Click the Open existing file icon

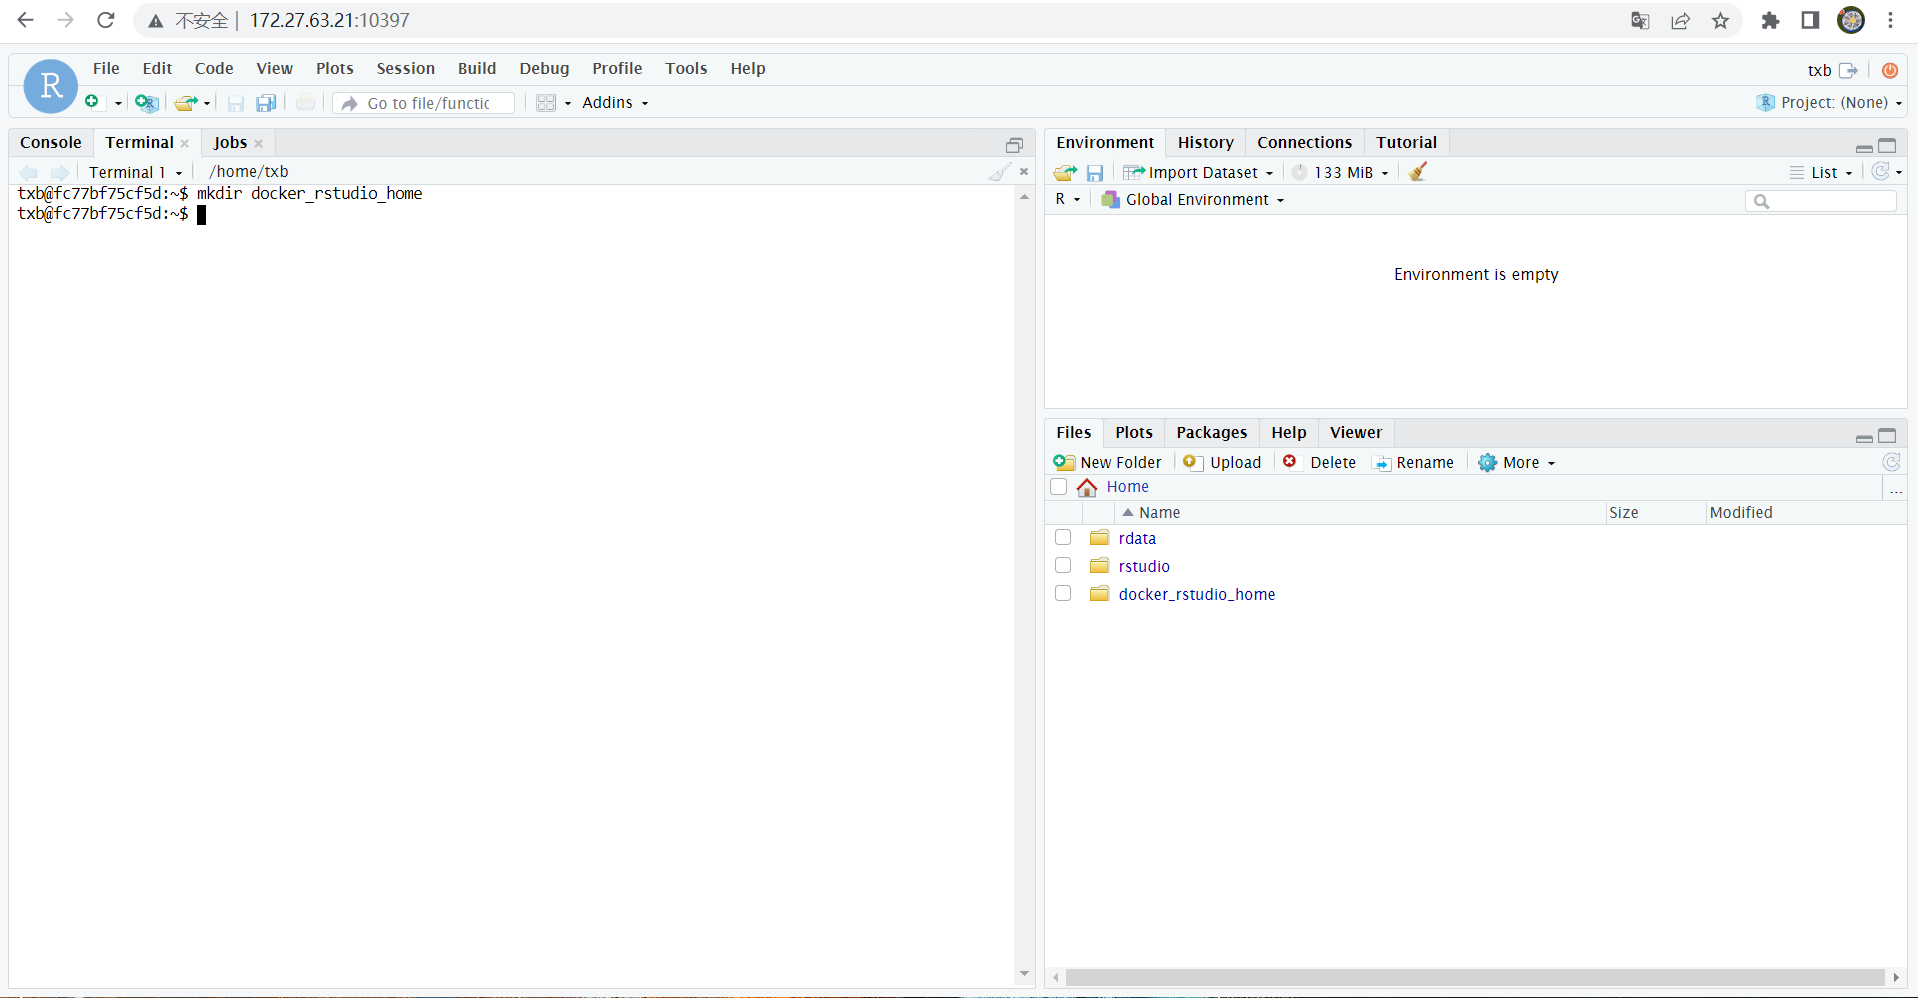coord(185,103)
